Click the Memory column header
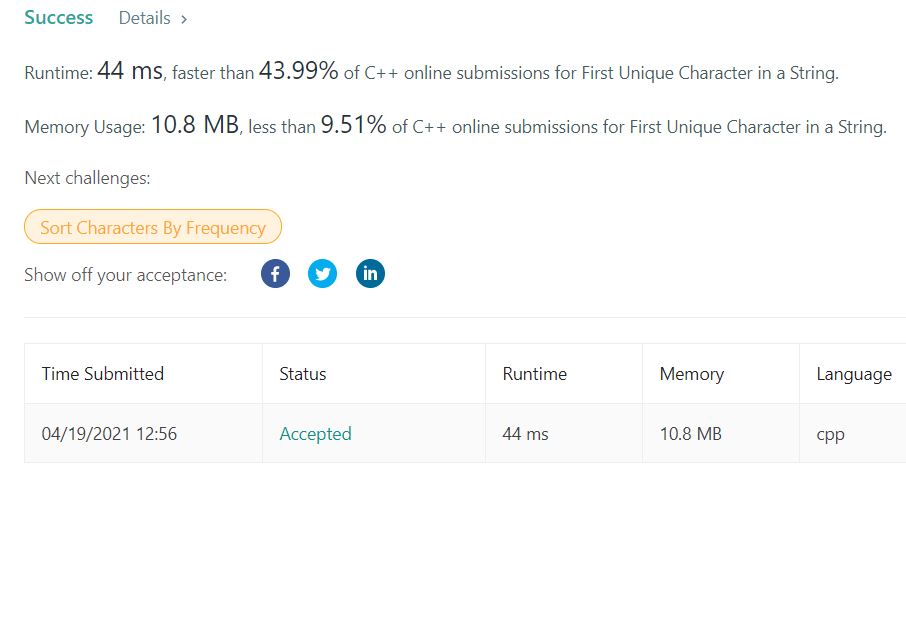This screenshot has width=906, height=629. tap(691, 373)
